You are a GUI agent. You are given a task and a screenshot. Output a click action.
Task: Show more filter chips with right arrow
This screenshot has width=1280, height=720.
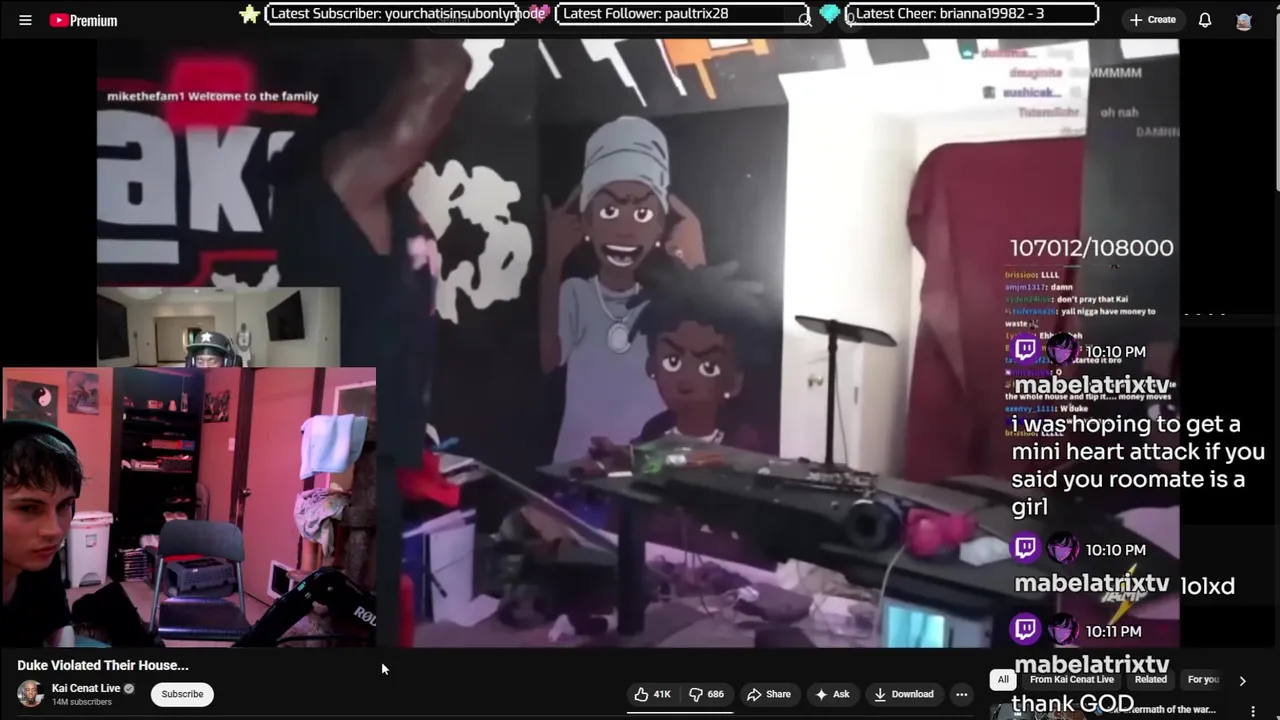(1243, 681)
